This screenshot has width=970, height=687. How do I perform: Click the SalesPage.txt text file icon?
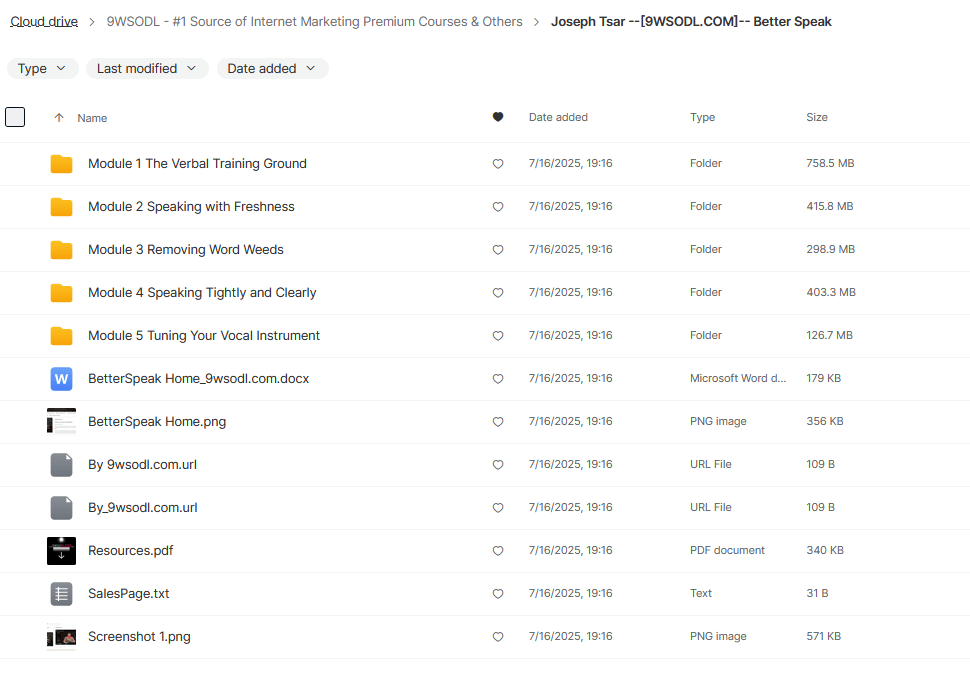tap(62, 594)
